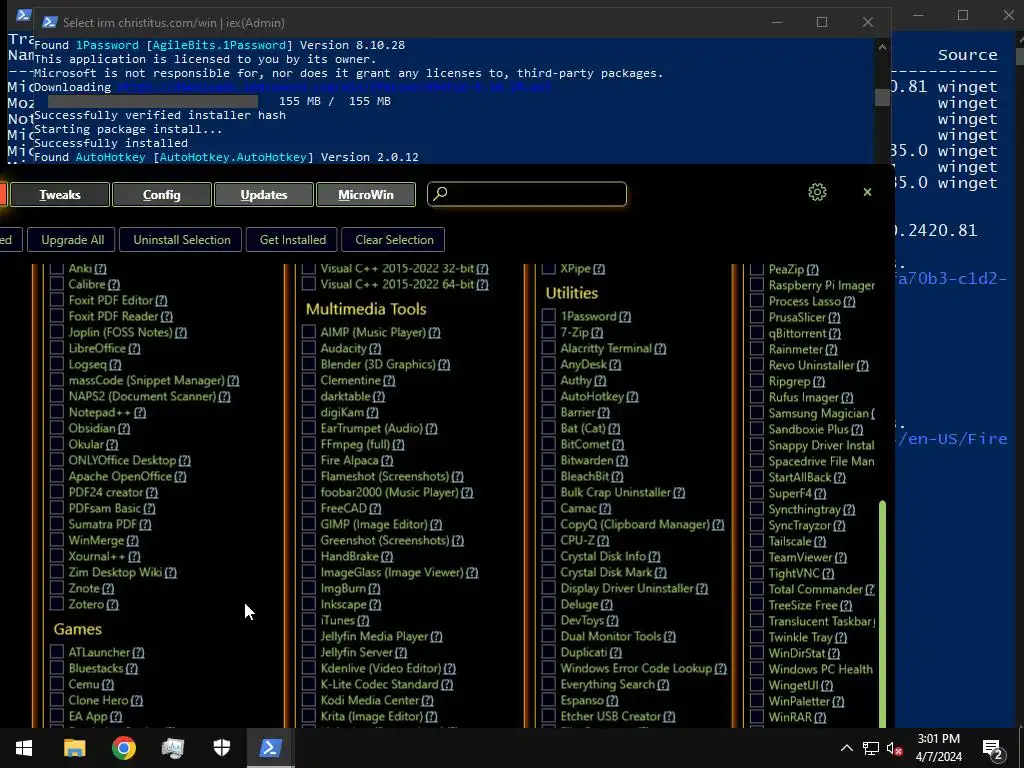Open info (?) link next to Obsidian

[x=124, y=429]
